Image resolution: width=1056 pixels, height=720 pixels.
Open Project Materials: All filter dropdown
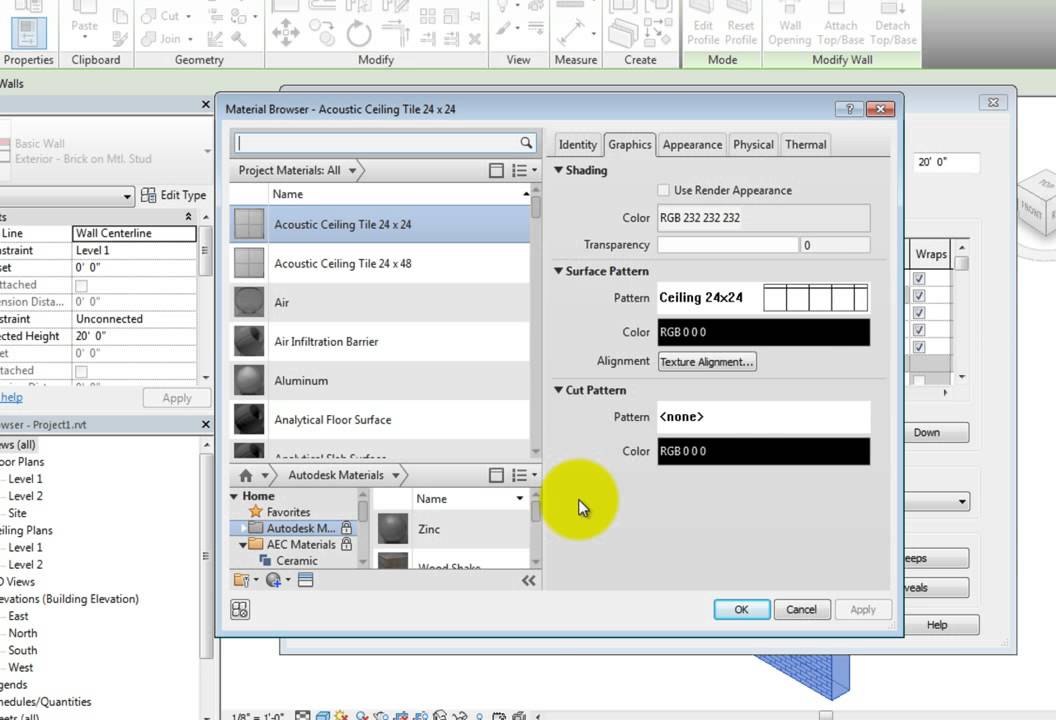[352, 171]
